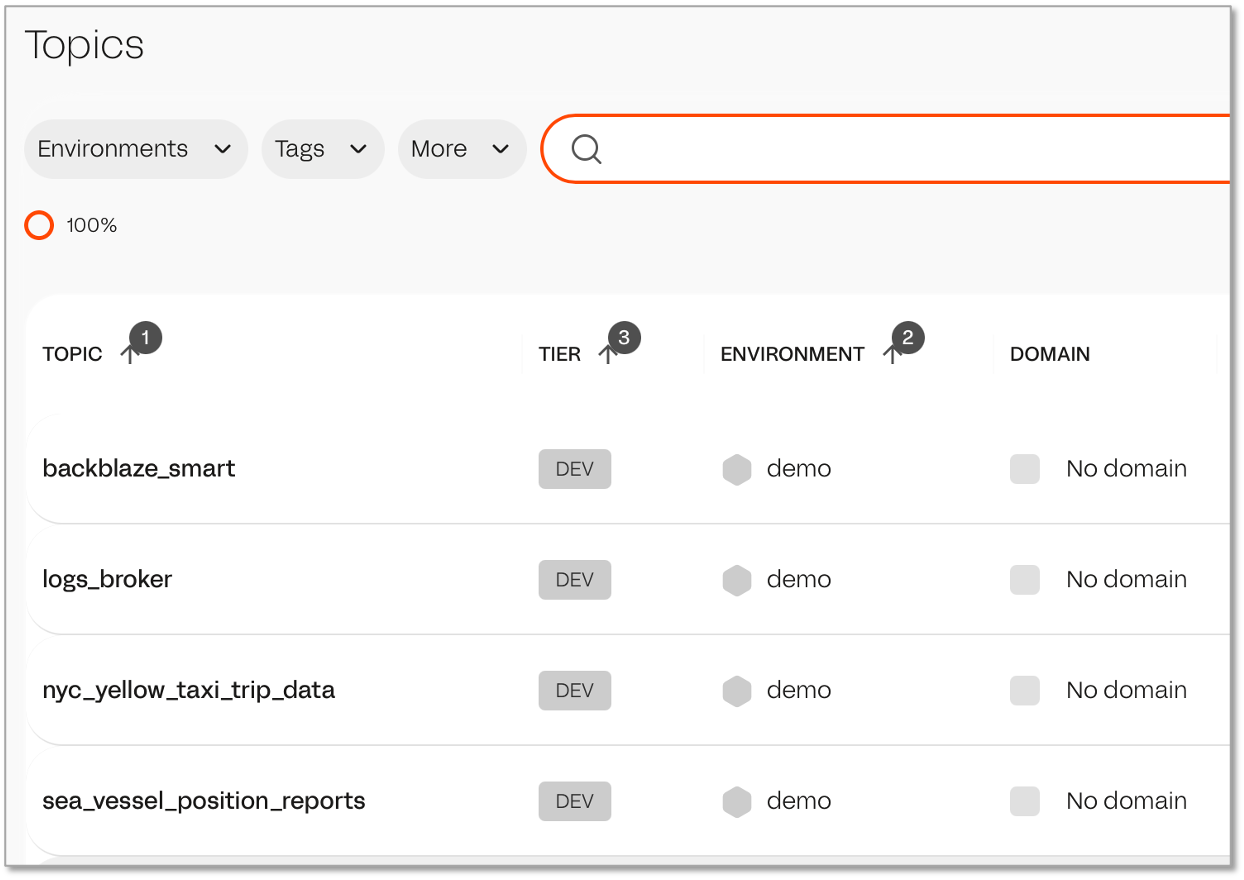Click the orange 100% progress circle
The height and width of the screenshot is (880, 1244).
point(39,226)
